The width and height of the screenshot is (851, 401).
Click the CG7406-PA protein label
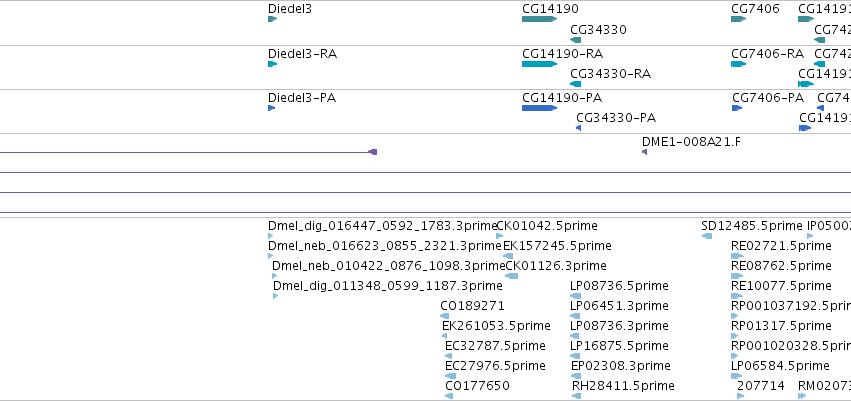(x=768, y=98)
